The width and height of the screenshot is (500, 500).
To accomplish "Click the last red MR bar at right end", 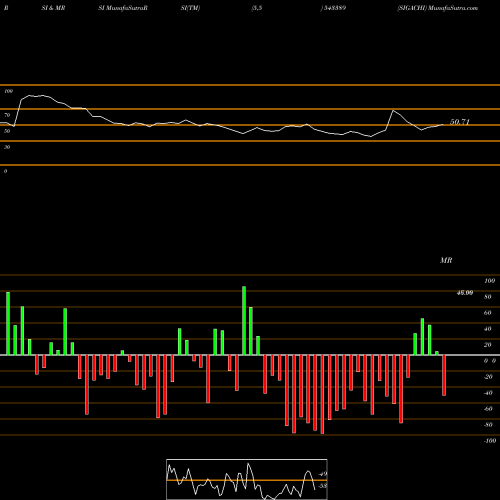I will 444,375.
